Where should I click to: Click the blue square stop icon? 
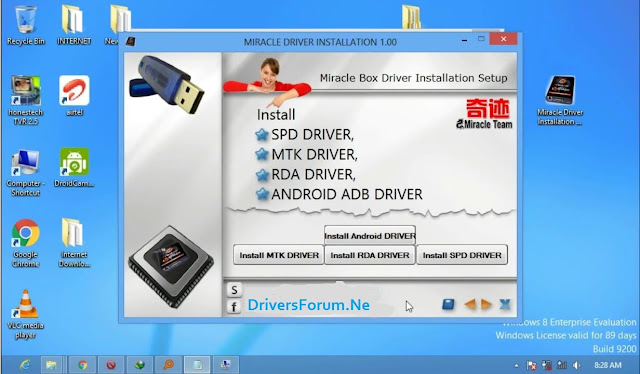(x=448, y=305)
